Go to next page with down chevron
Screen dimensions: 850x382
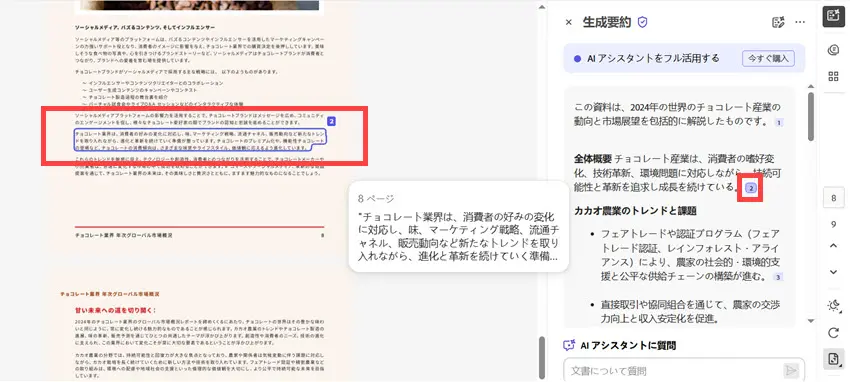point(833,272)
